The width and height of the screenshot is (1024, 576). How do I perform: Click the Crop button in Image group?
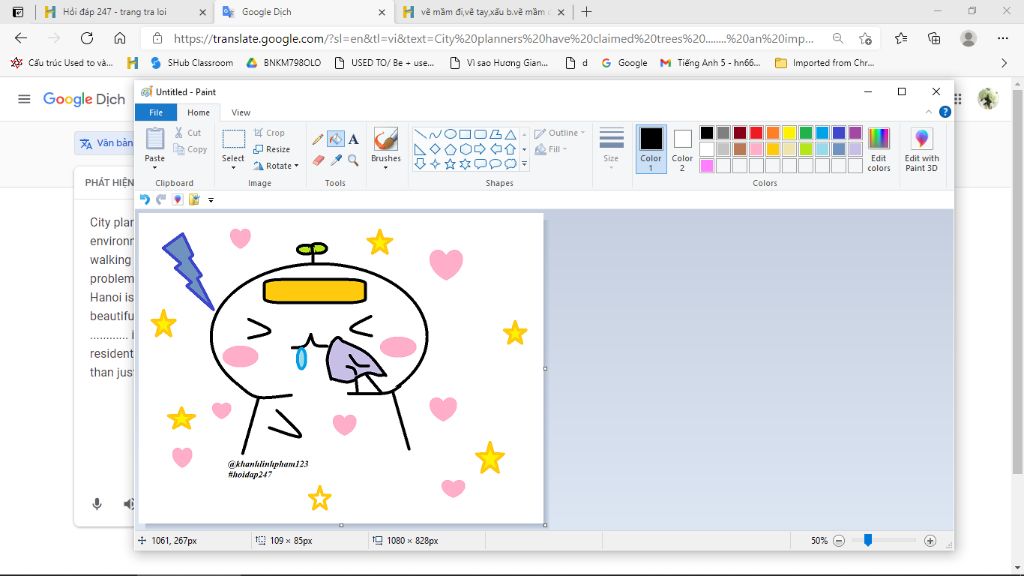[269, 133]
